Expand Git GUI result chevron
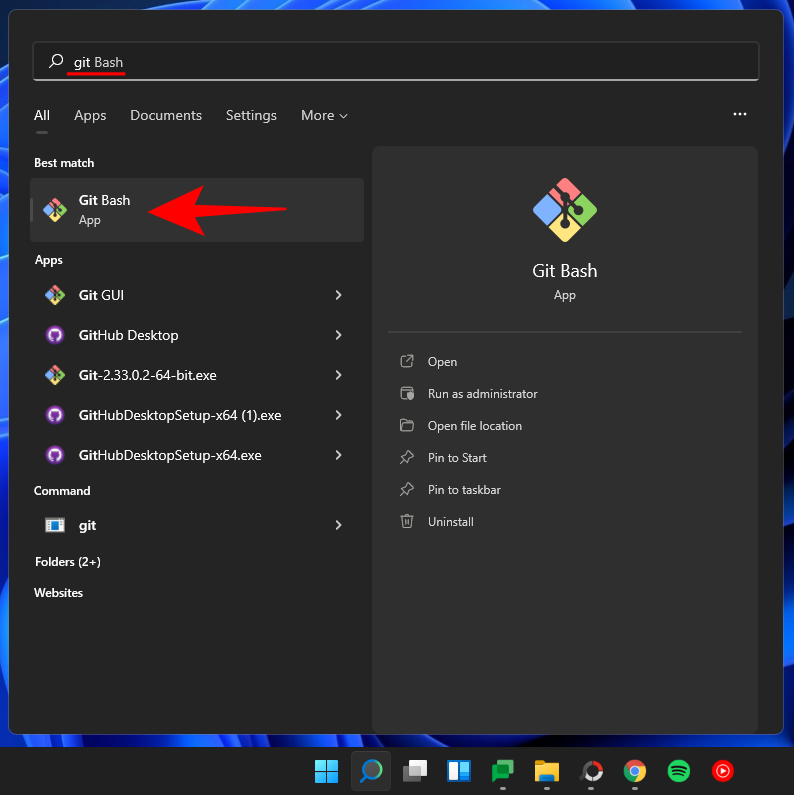 tap(338, 295)
